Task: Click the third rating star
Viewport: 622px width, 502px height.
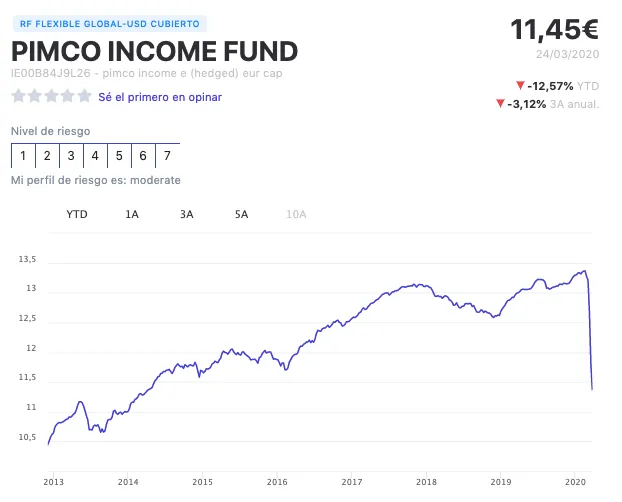Action: click(x=50, y=97)
